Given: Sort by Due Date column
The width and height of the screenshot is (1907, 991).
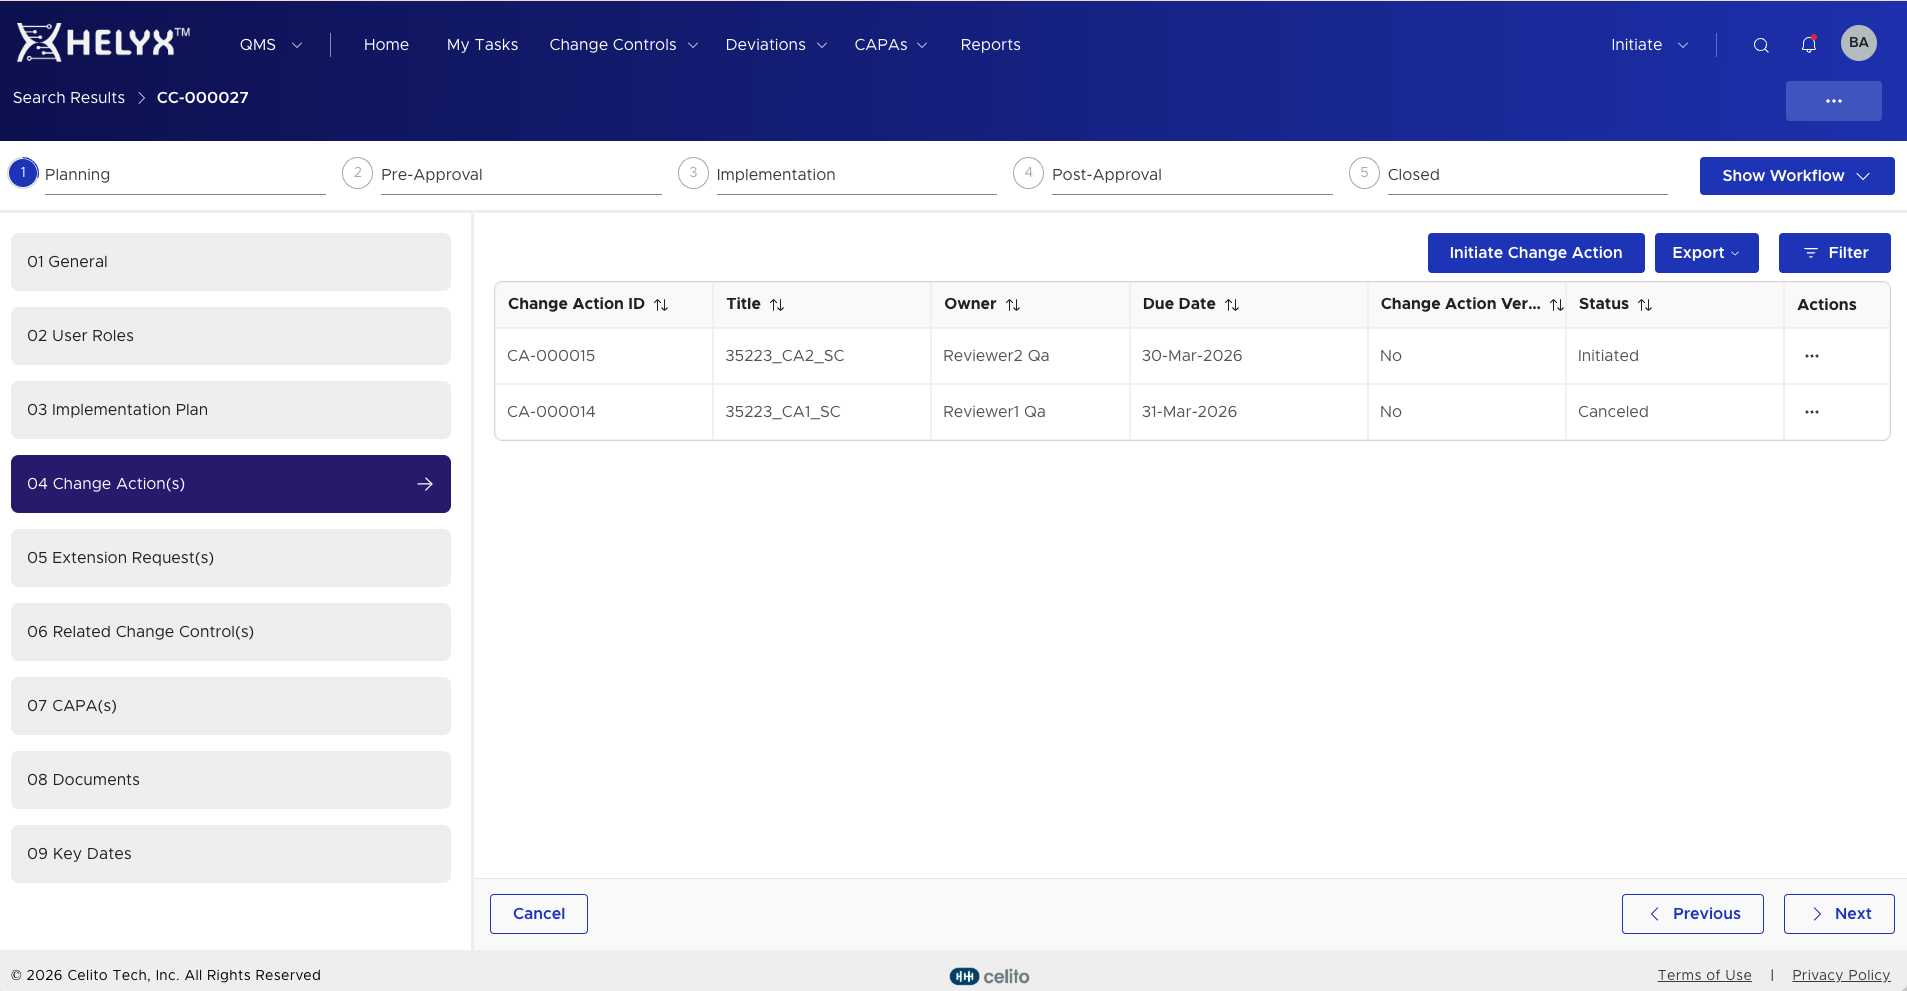Looking at the screenshot, I should click(x=1232, y=305).
